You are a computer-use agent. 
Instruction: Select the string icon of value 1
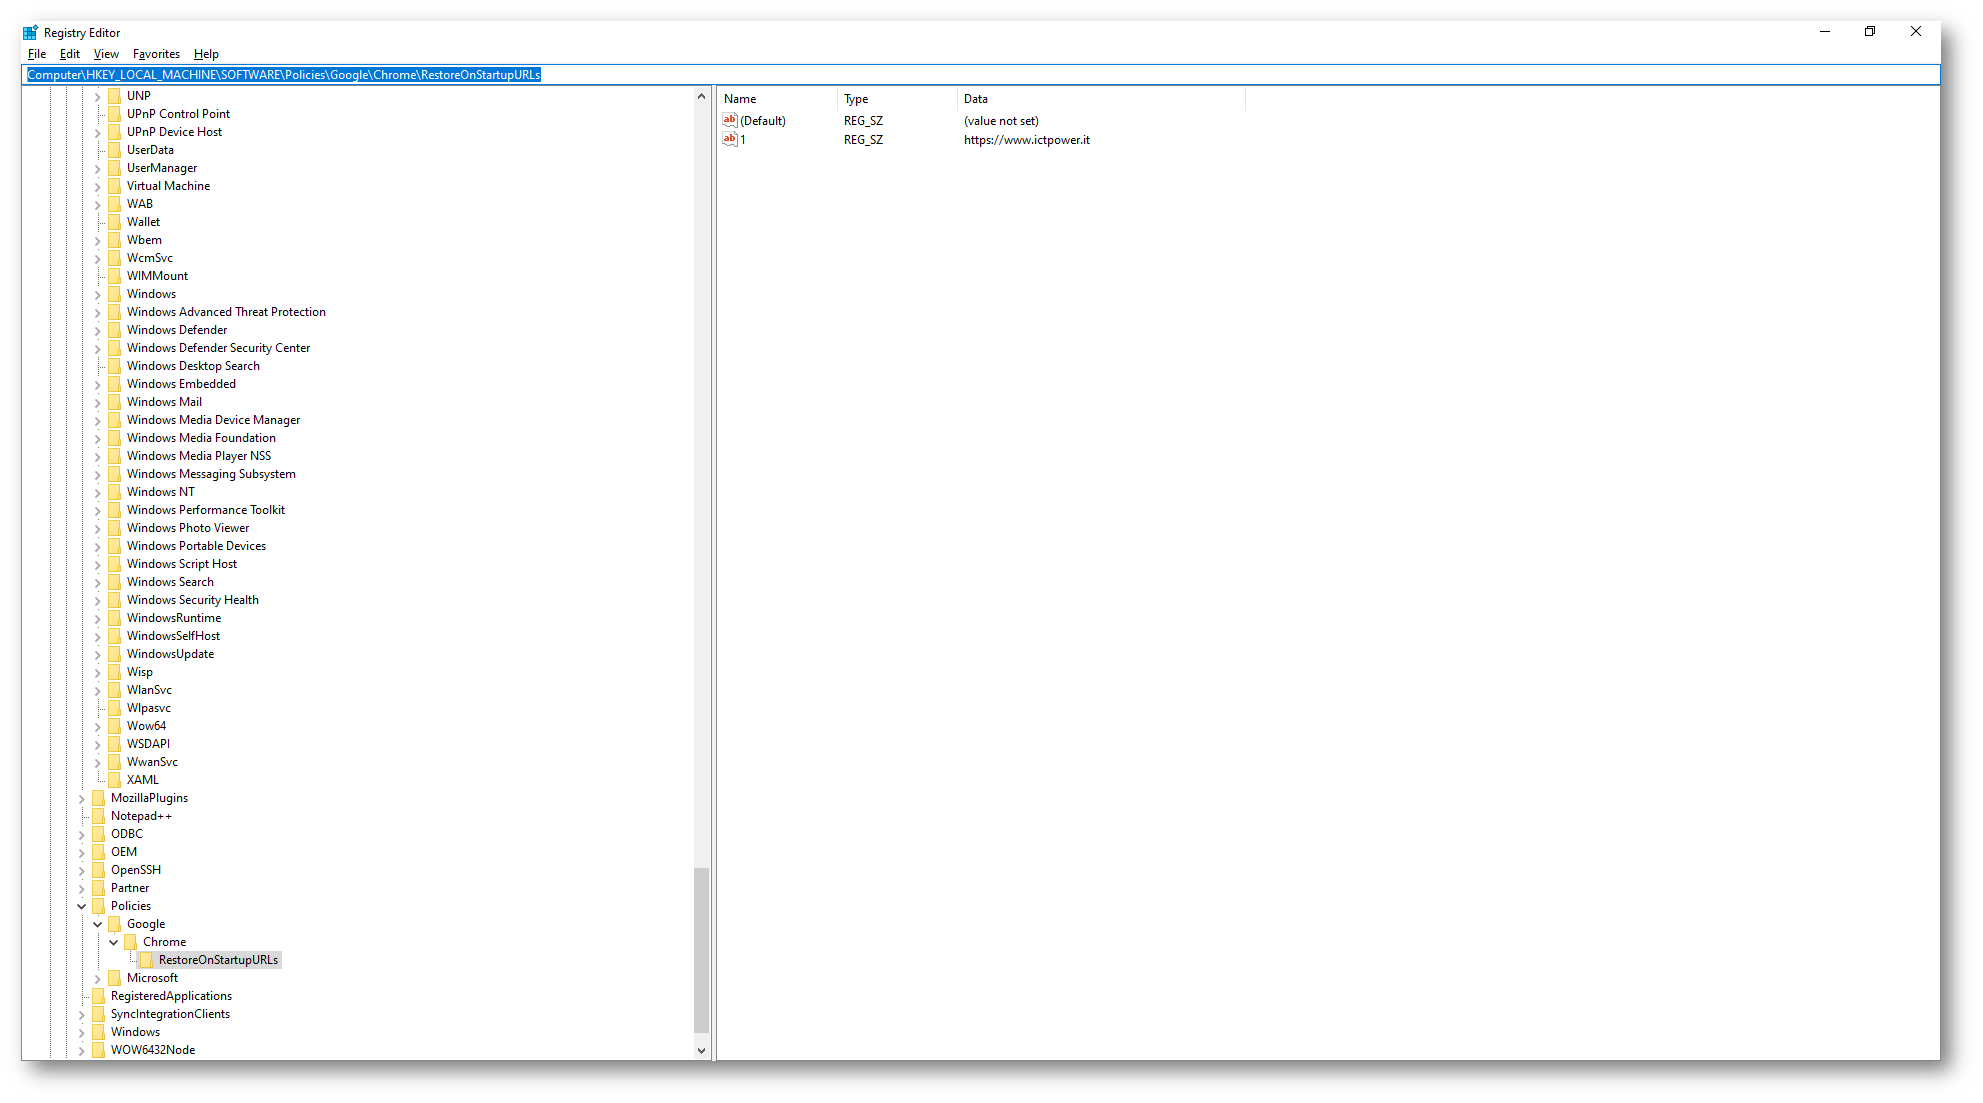(730, 139)
